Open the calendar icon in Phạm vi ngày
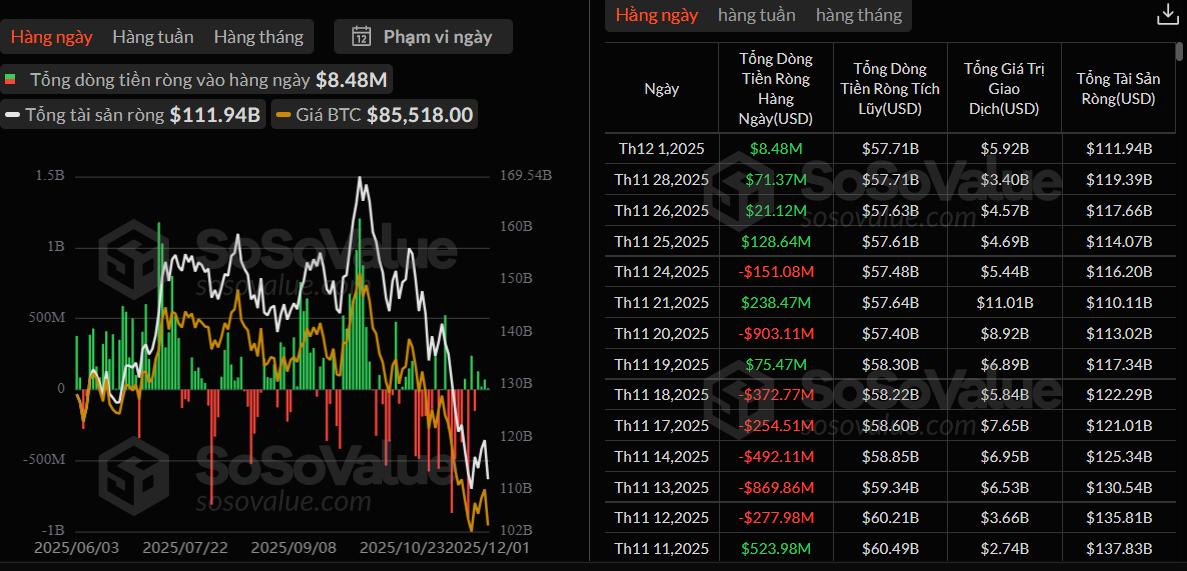 pyautogui.click(x=362, y=36)
